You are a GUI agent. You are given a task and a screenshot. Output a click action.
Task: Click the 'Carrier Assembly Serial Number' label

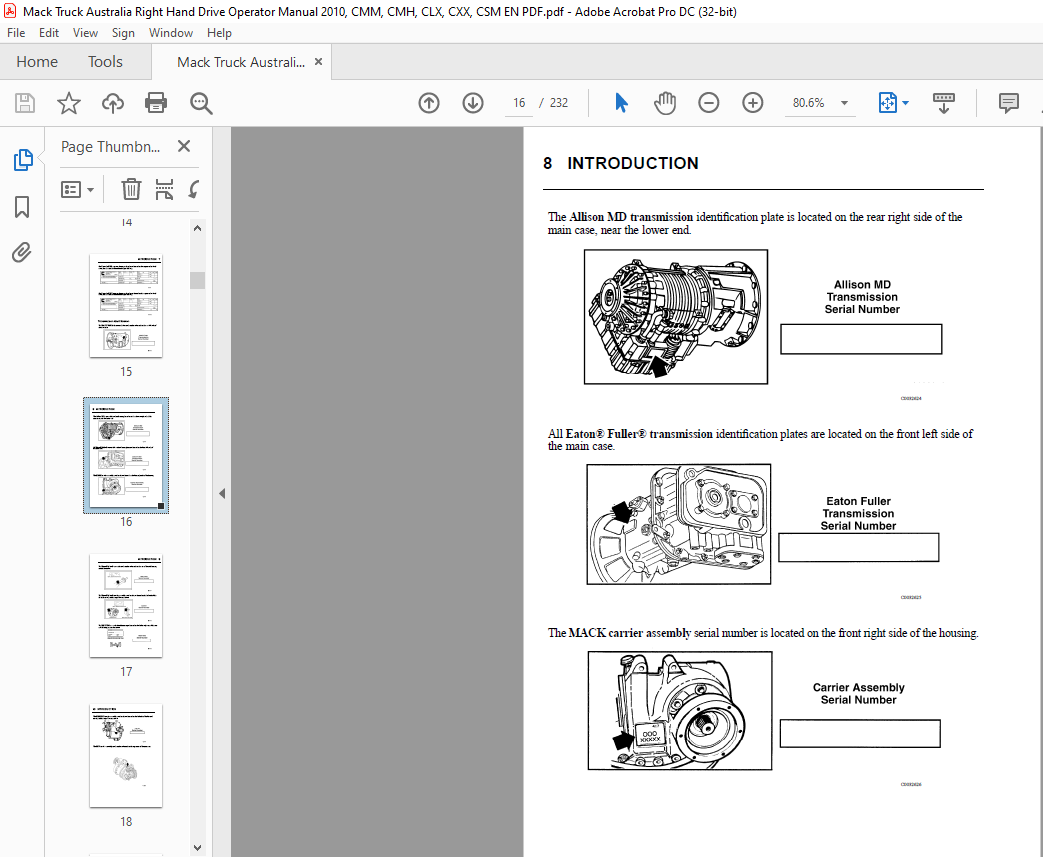click(859, 693)
